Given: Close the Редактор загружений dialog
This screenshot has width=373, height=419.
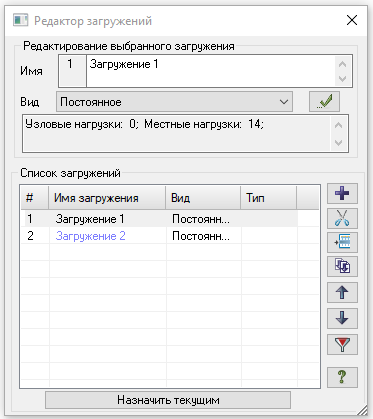Looking at the screenshot, I should (352, 20).
